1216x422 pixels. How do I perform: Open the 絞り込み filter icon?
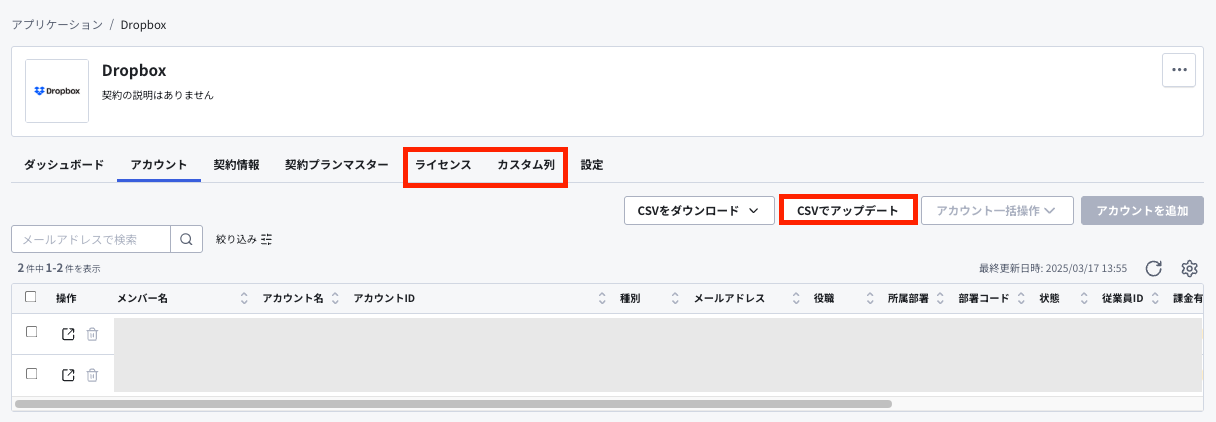[267, 240]
